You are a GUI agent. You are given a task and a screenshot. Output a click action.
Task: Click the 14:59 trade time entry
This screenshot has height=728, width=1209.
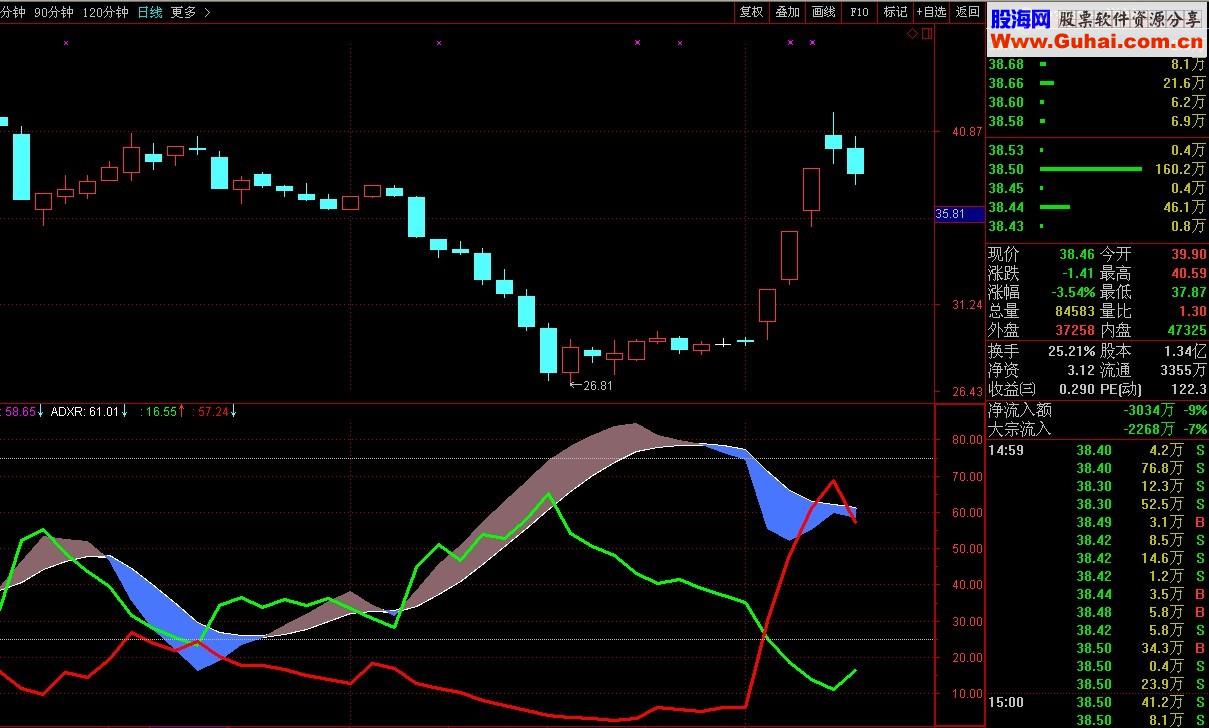[1006, 450]
